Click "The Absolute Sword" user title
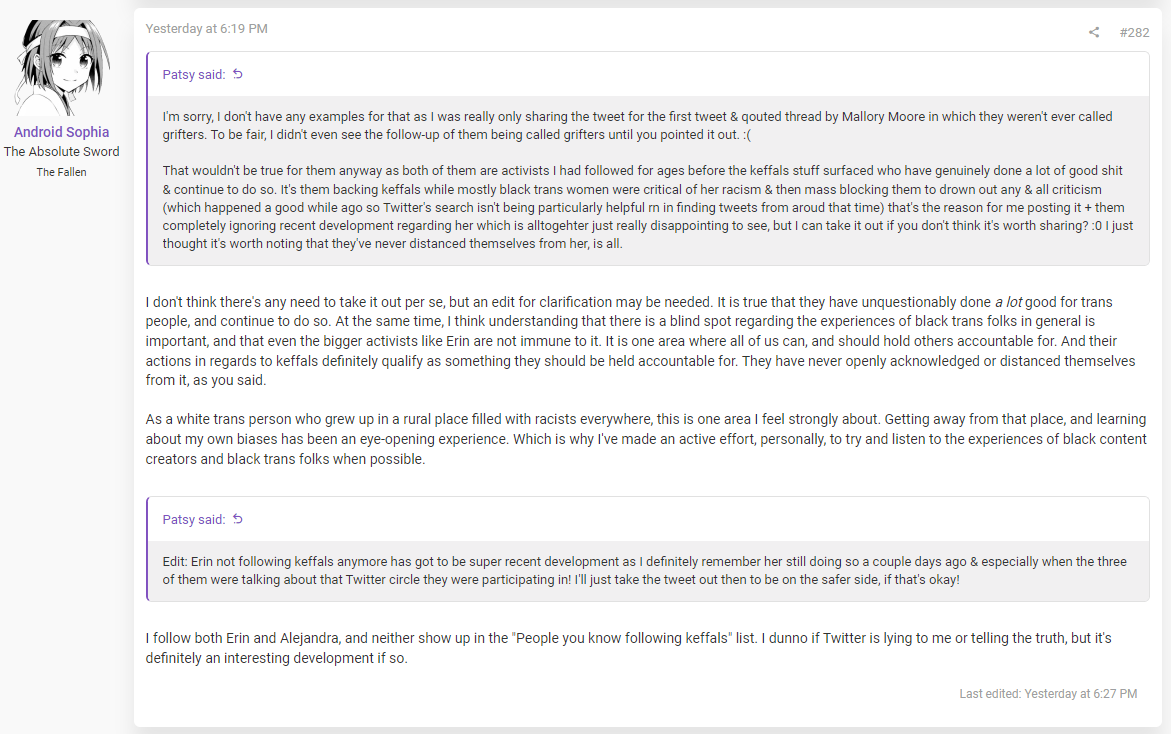1171x734 pixels. point(62,152)
